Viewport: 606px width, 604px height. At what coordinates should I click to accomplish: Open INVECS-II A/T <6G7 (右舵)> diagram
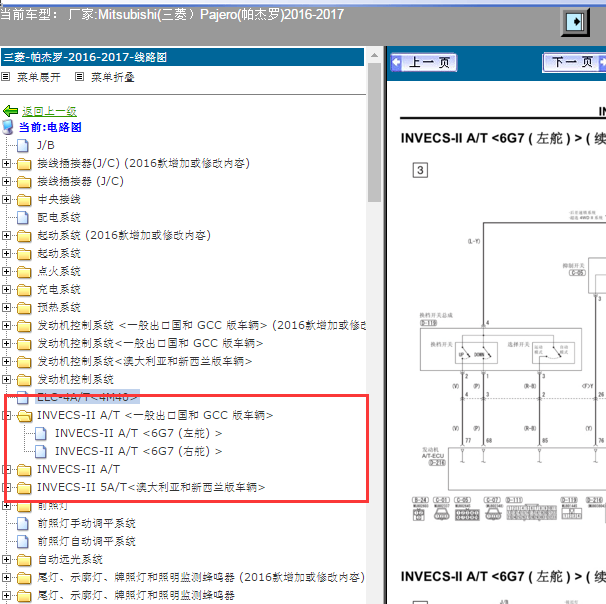[138, 451]
